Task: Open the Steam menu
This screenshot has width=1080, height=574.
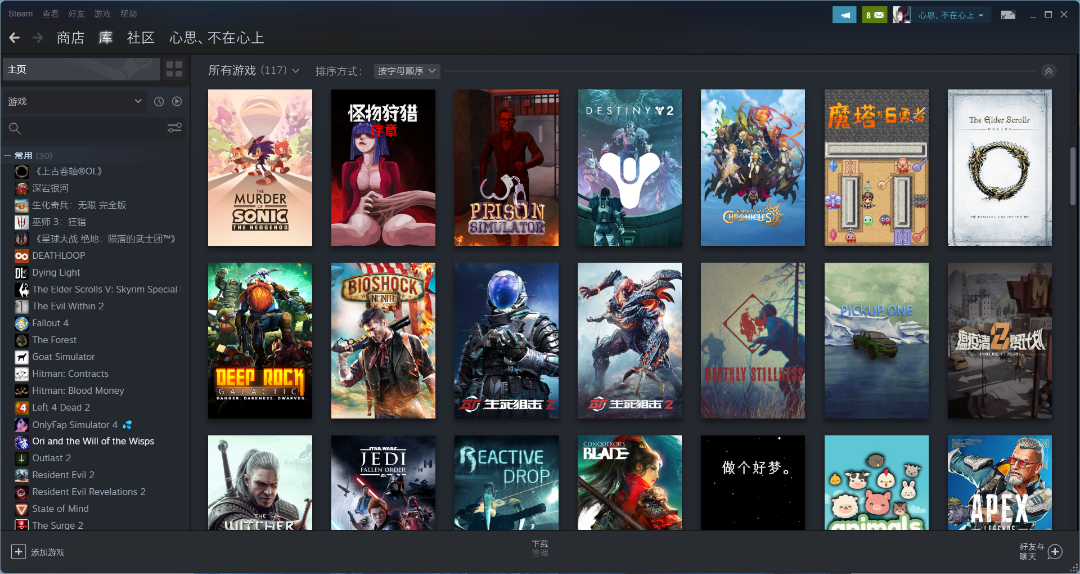Action: [20, 14]
